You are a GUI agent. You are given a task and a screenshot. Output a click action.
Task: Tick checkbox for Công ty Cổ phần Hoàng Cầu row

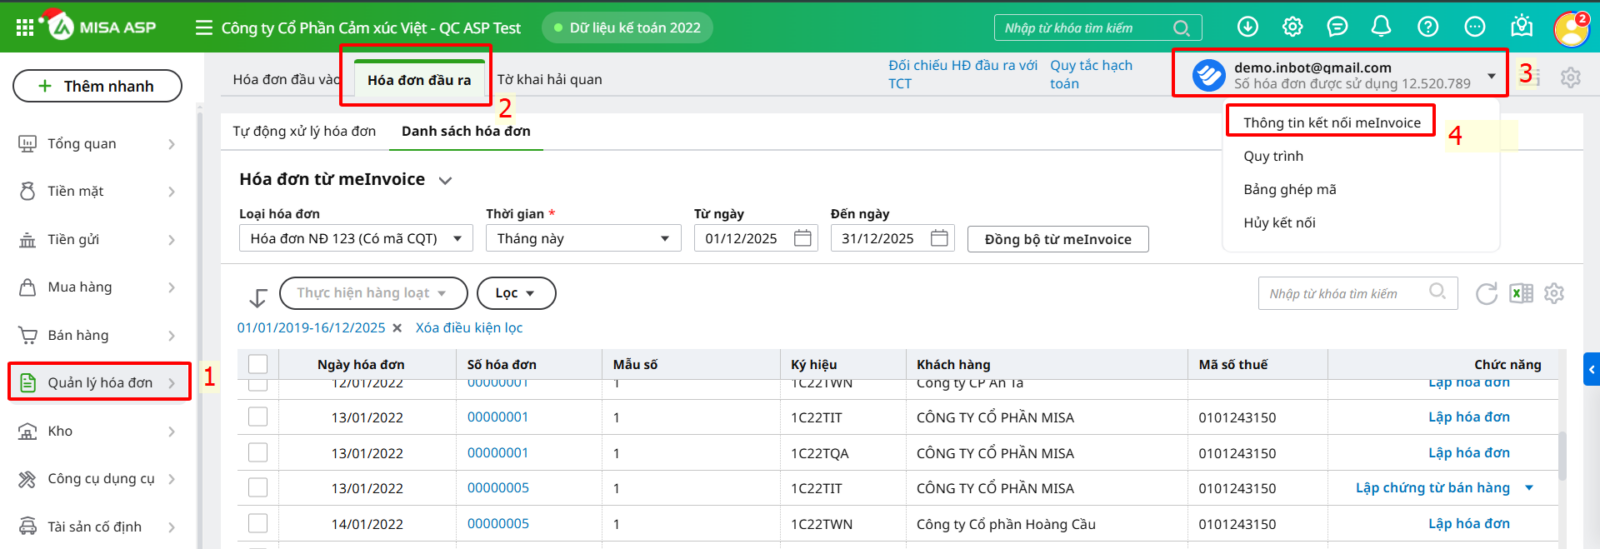258,524
